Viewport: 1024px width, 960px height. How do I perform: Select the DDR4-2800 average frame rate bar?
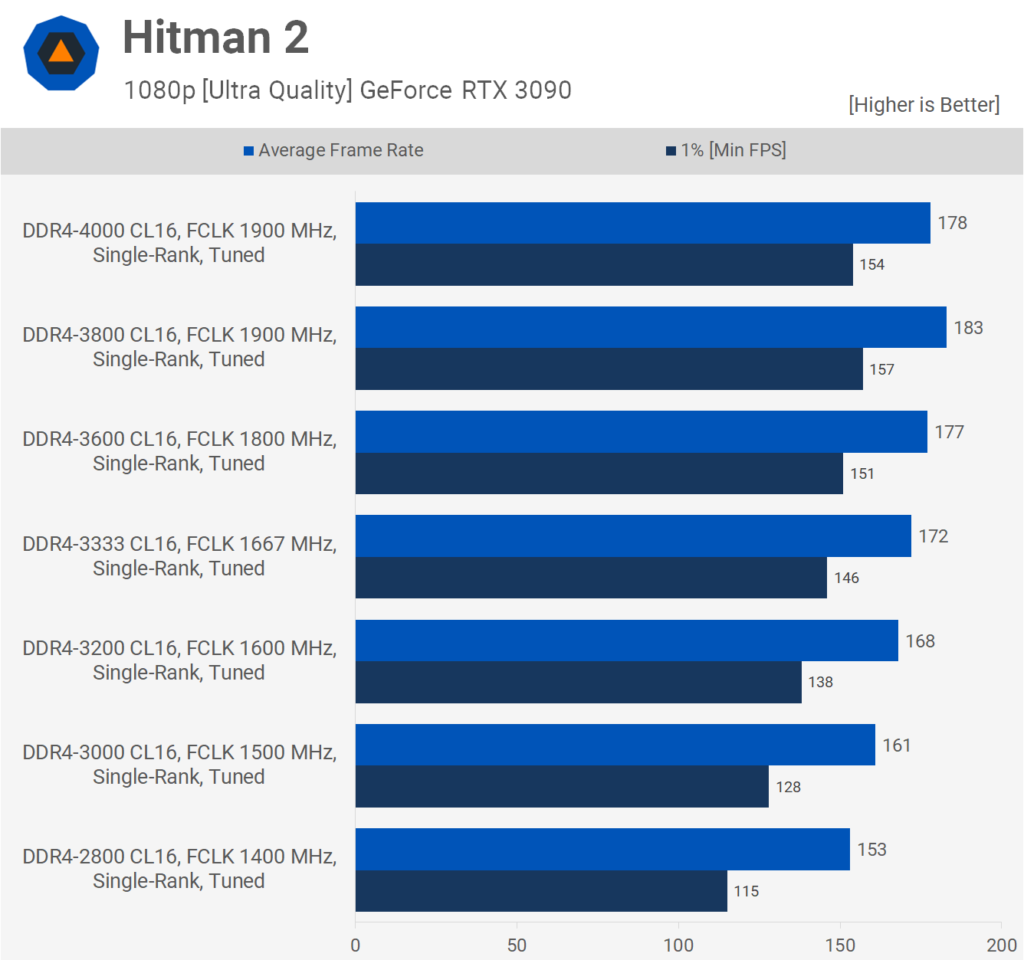[602, 849]
